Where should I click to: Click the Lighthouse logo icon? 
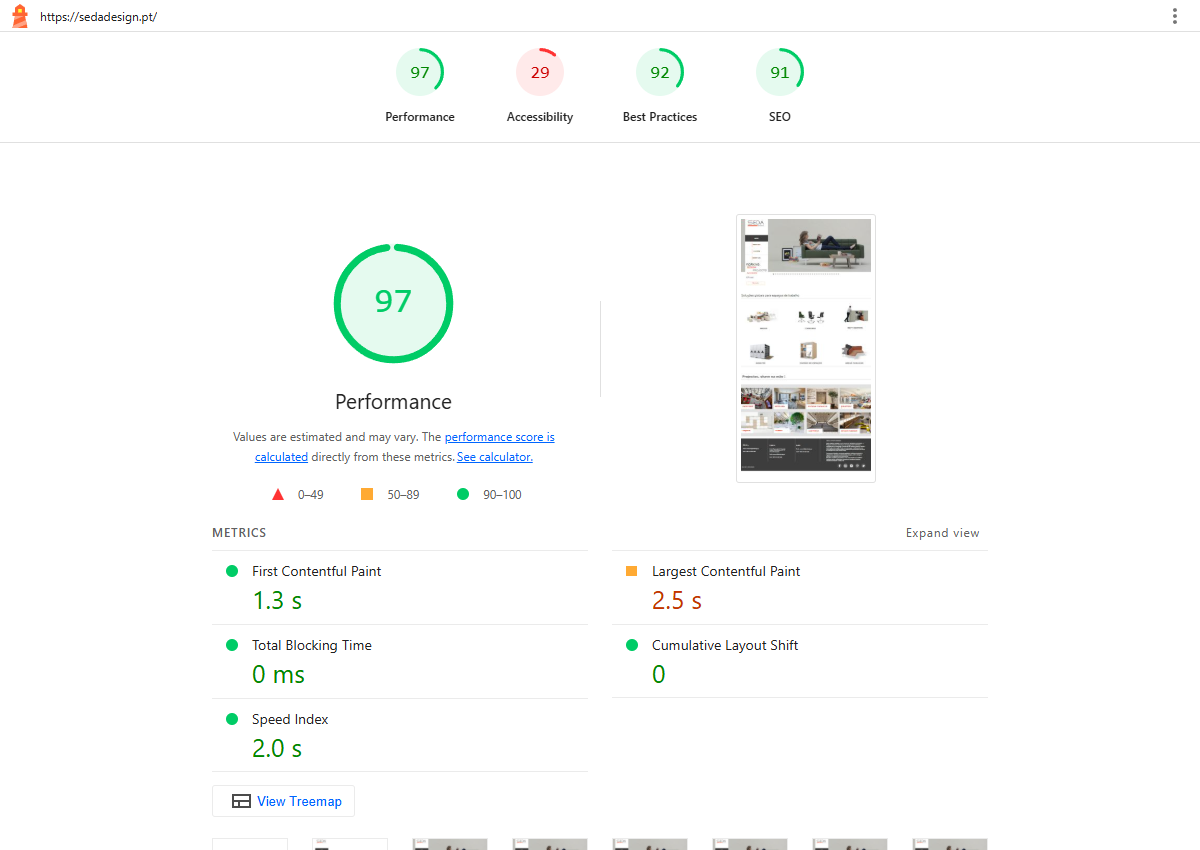click(x=19, y=16)
